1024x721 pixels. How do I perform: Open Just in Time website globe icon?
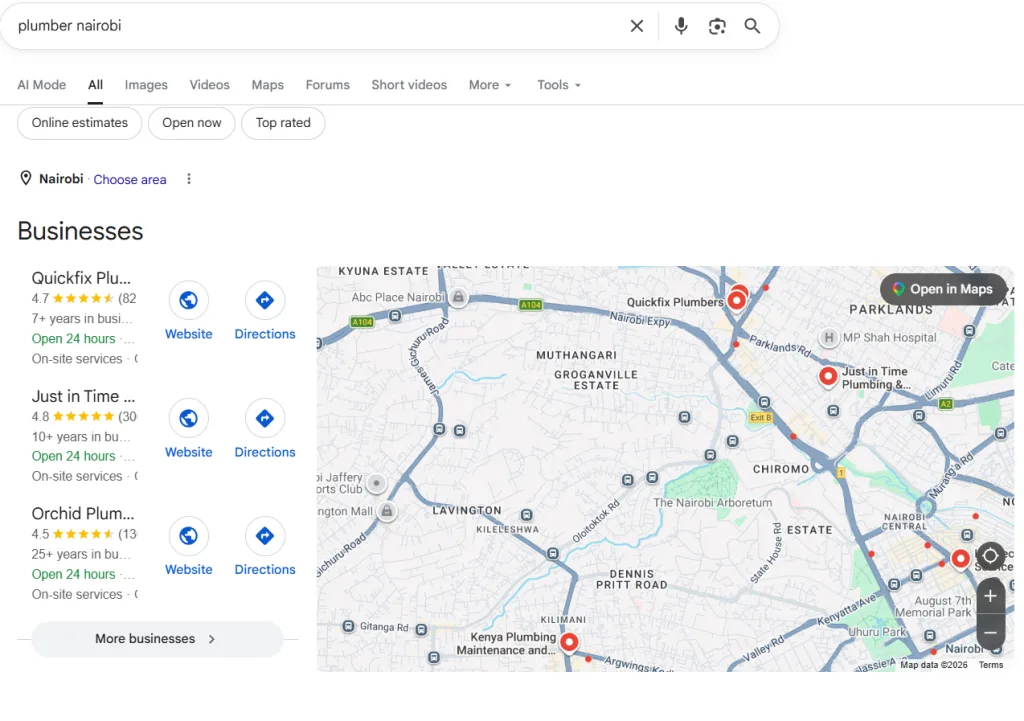coord(189,418)
